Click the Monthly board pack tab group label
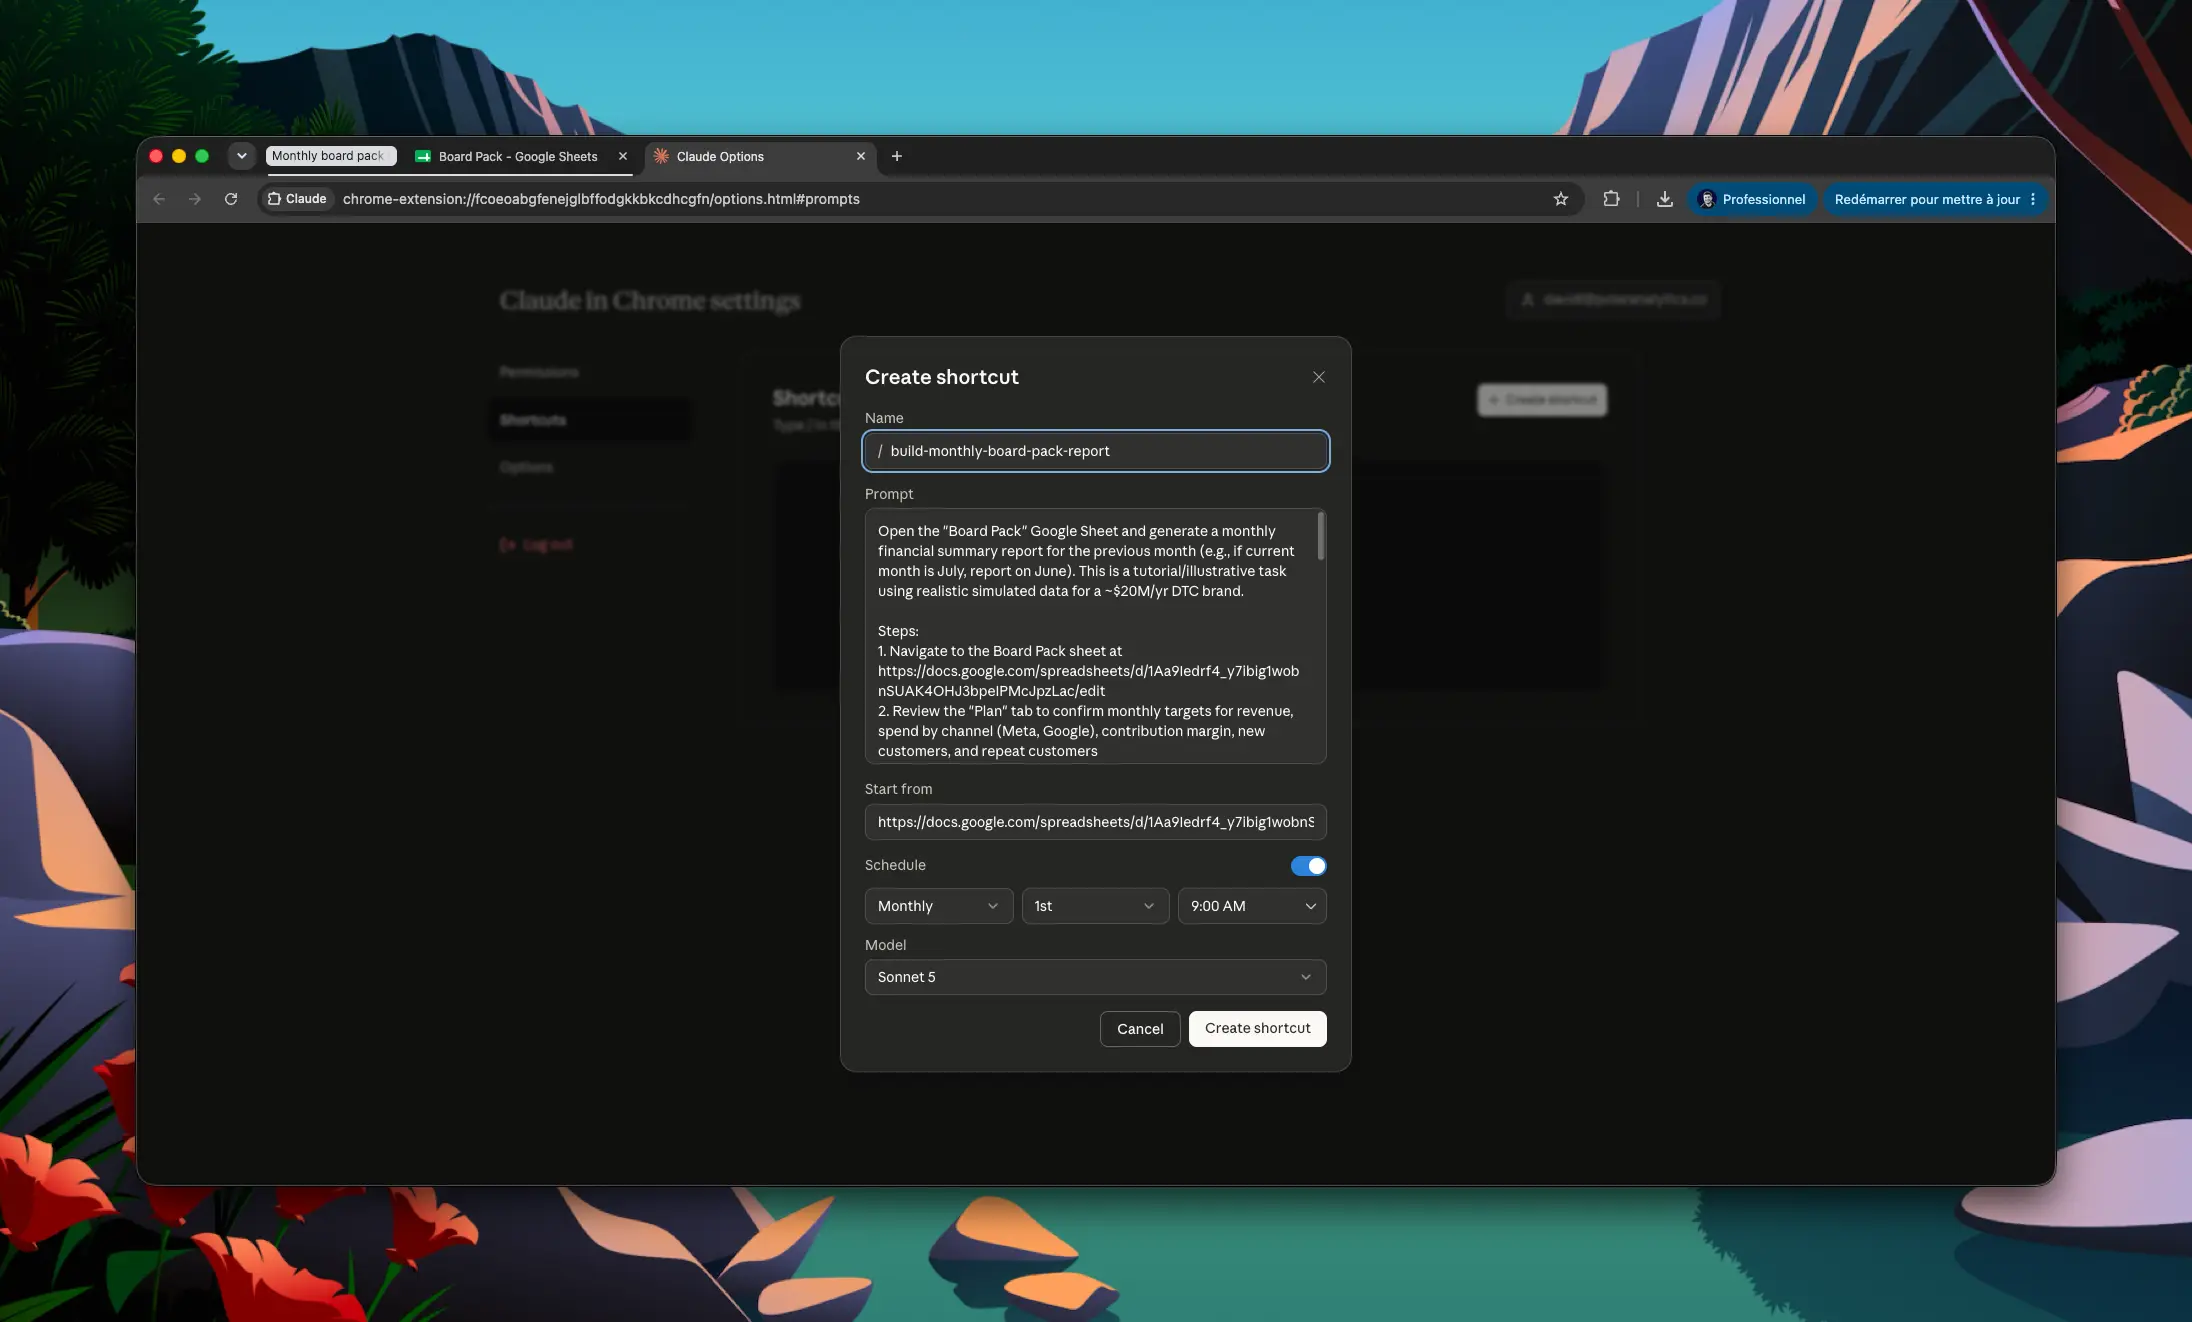Screen dimensions: 2192x1322 coord(331,156)
